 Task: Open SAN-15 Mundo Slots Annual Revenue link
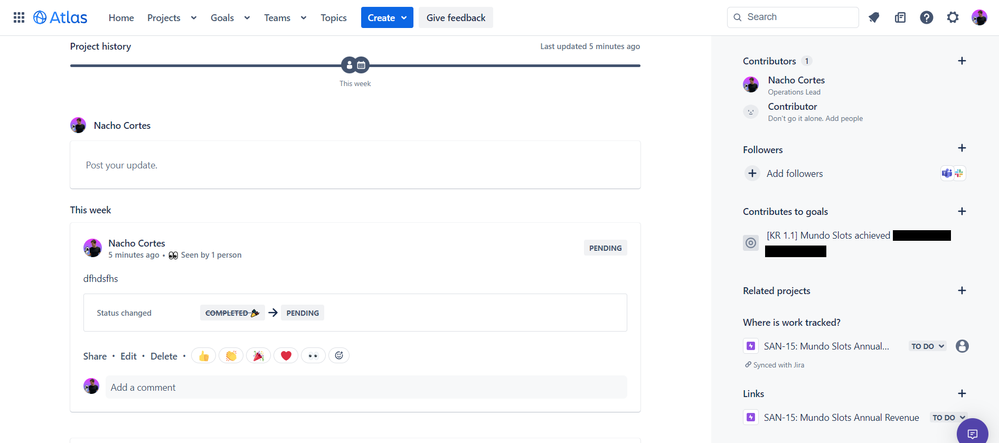(841, 418)
